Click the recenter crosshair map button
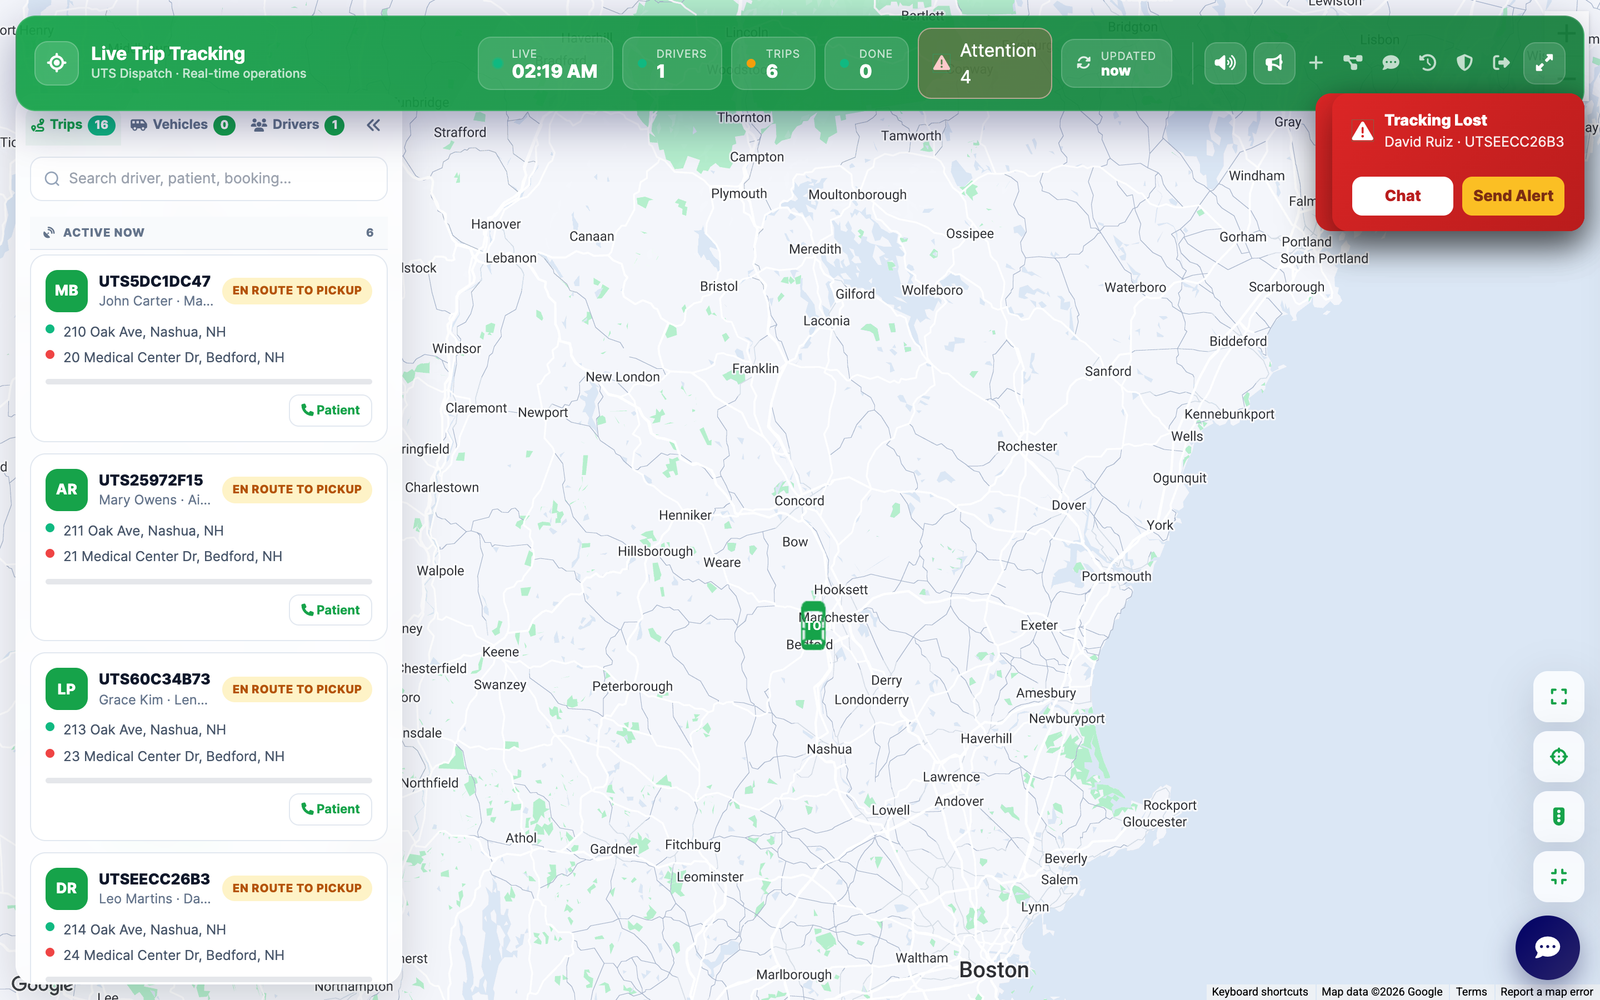1600x1000 pixels. [1559, 757]
